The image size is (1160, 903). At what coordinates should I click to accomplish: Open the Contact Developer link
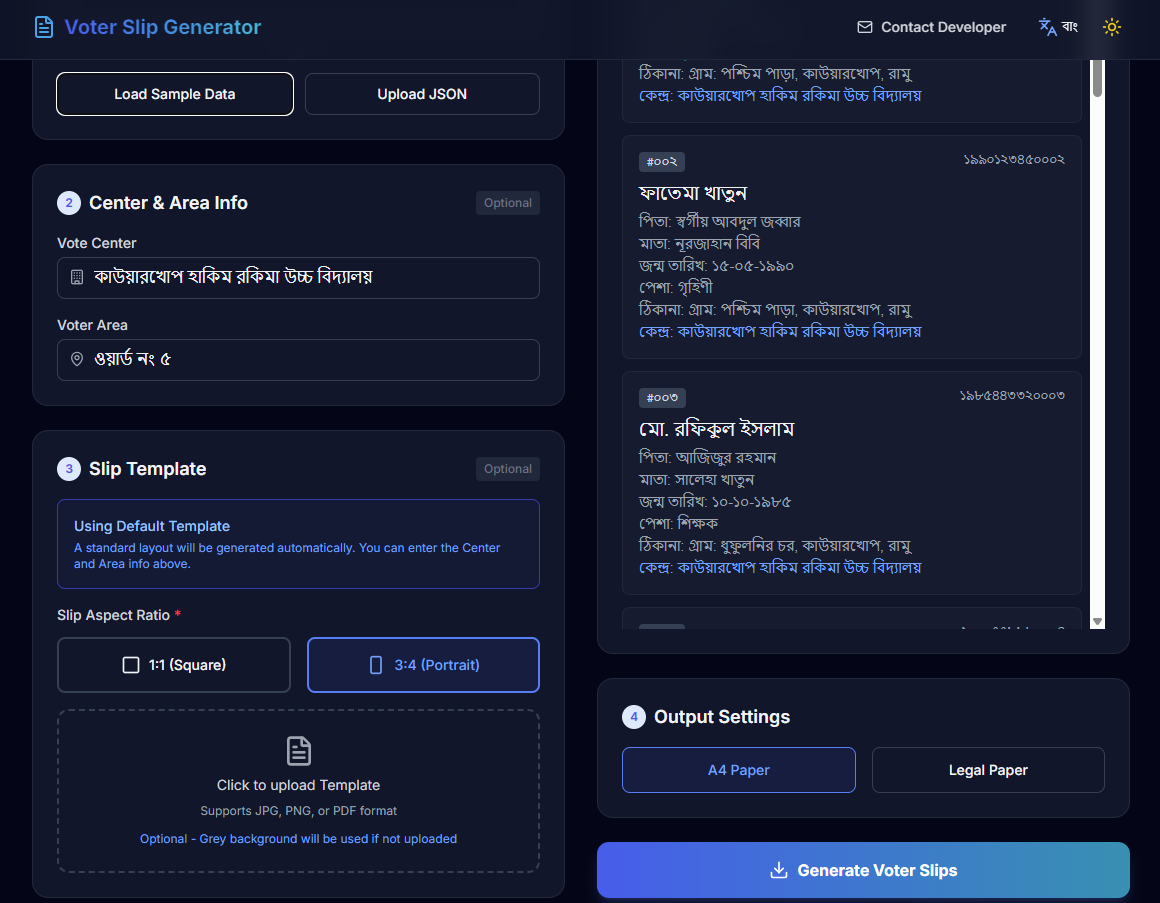click(943, 27)
